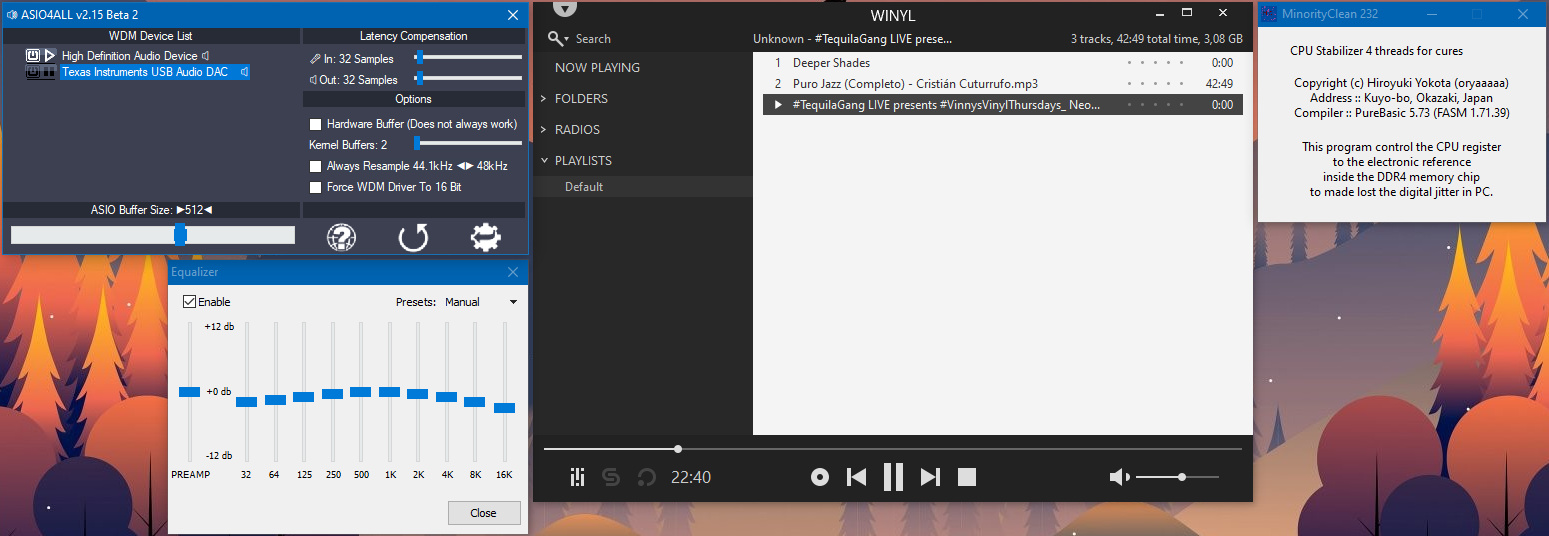Select Texas Instruments USB Audio DAC
The width and height of the screenshot is (1549, 536).
coord(147,72)
